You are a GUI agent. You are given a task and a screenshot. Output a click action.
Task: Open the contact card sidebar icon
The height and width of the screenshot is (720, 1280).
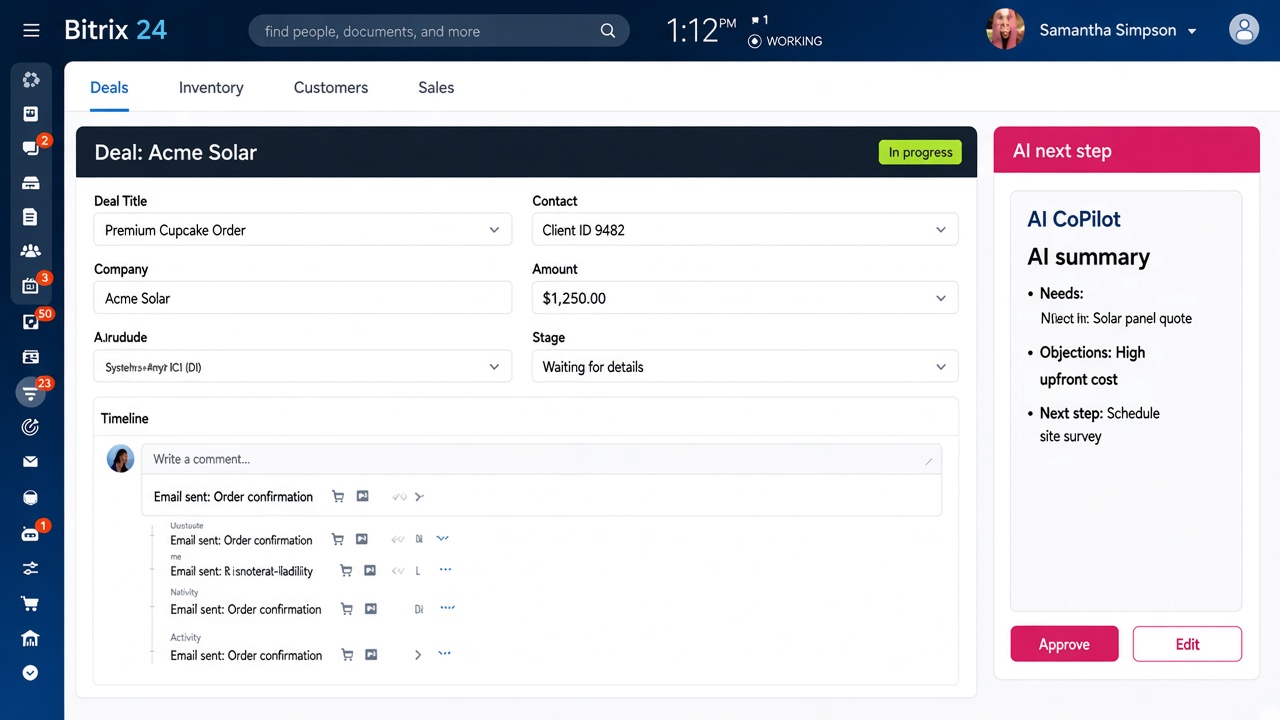click(x=31, y=357)
